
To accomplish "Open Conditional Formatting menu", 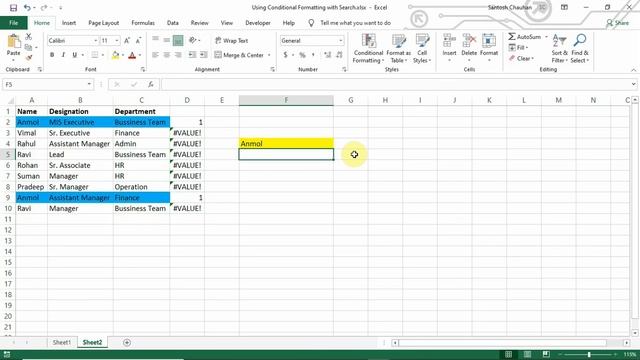I will coord(368,49).
